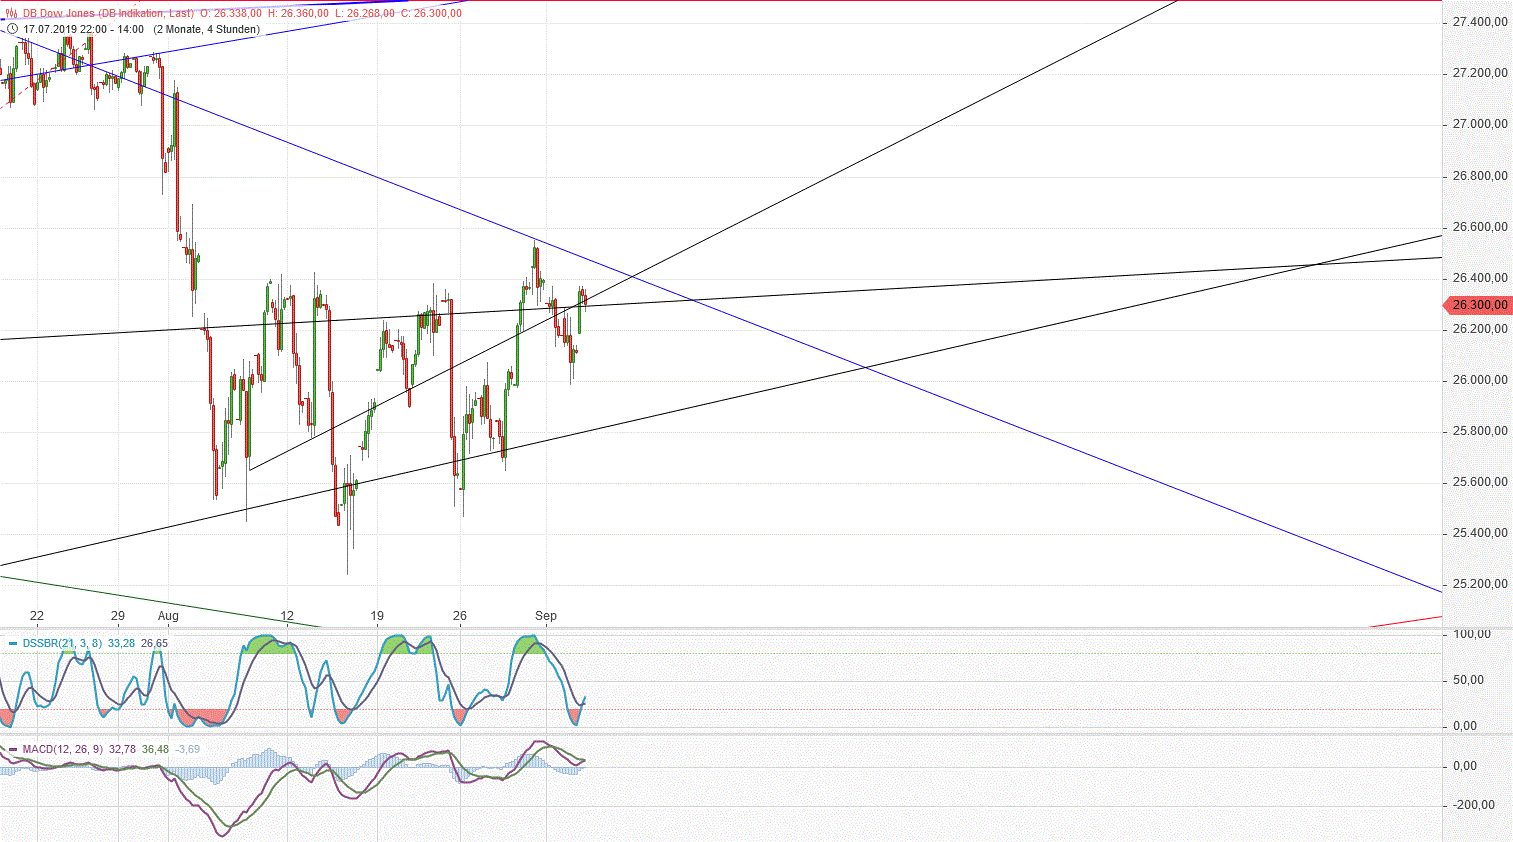1513x842 pixels.
Task: Click the '12' date axis label
Action: 287,616
